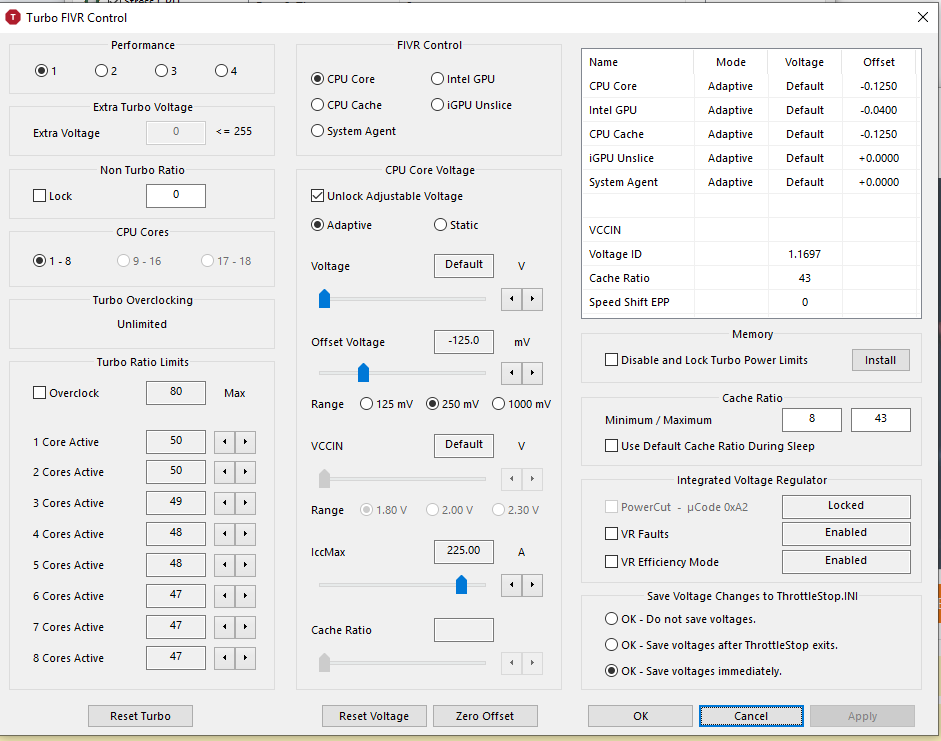Viewport: 941px width, 741px height.
Task: Increase IccMax using the right arrow
Action: [x=532, y=585]
